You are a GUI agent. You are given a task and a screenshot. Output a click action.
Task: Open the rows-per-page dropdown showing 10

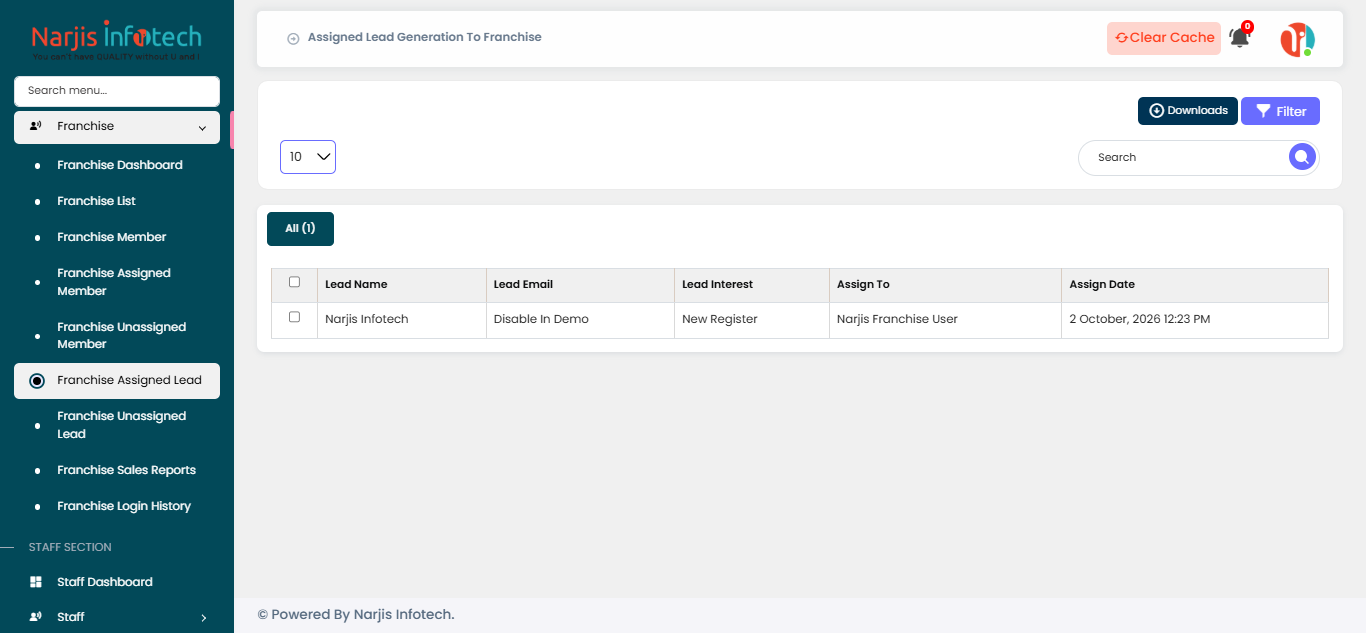click(x=308, y=157)
